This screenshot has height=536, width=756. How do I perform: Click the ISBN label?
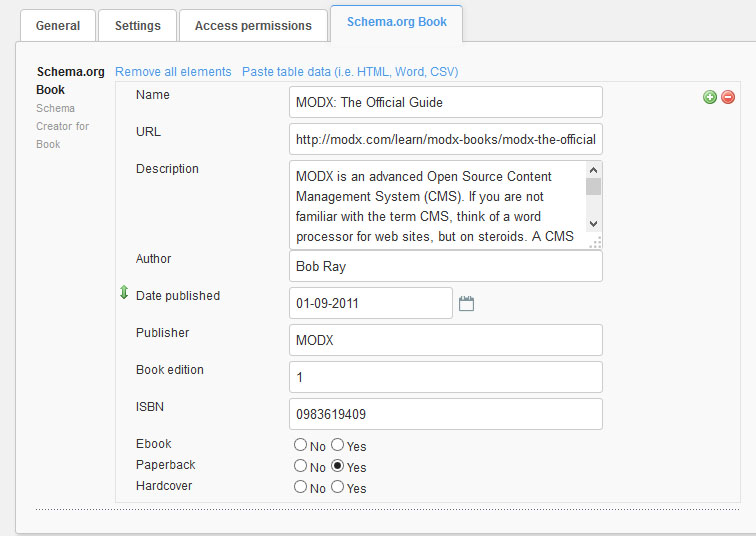pyautogui.click(x=150, y=407)
